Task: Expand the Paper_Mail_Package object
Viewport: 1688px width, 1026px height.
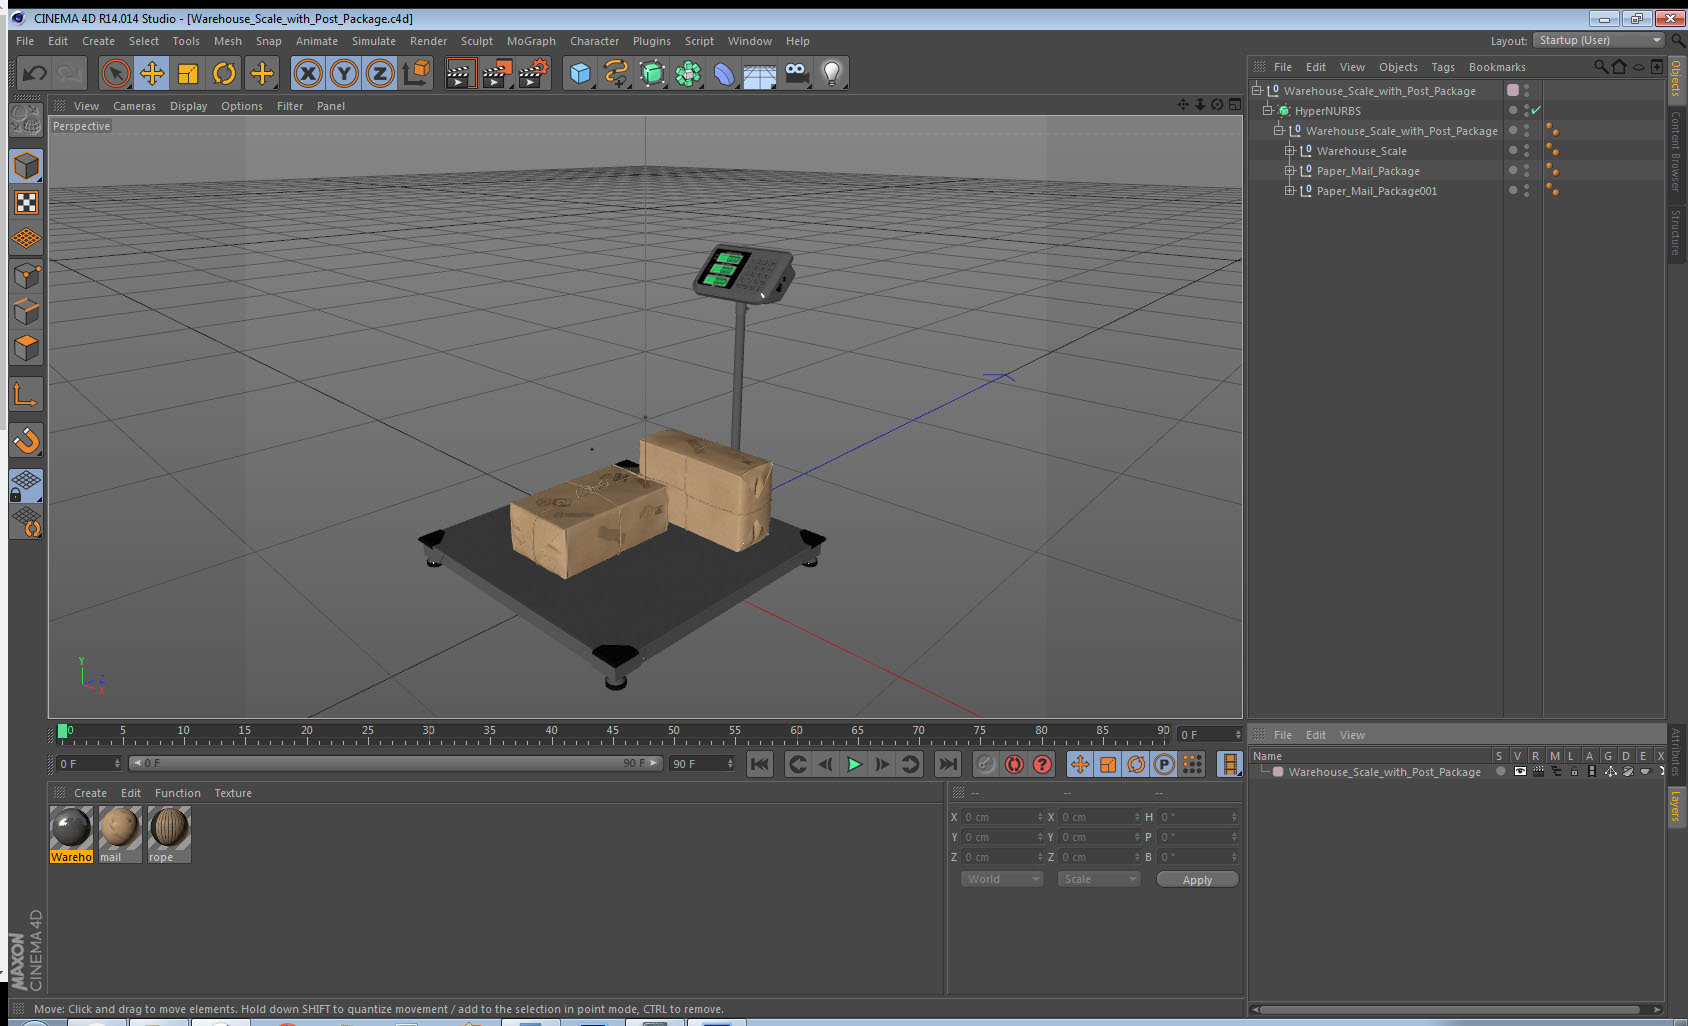Action: coord(1290,170)
